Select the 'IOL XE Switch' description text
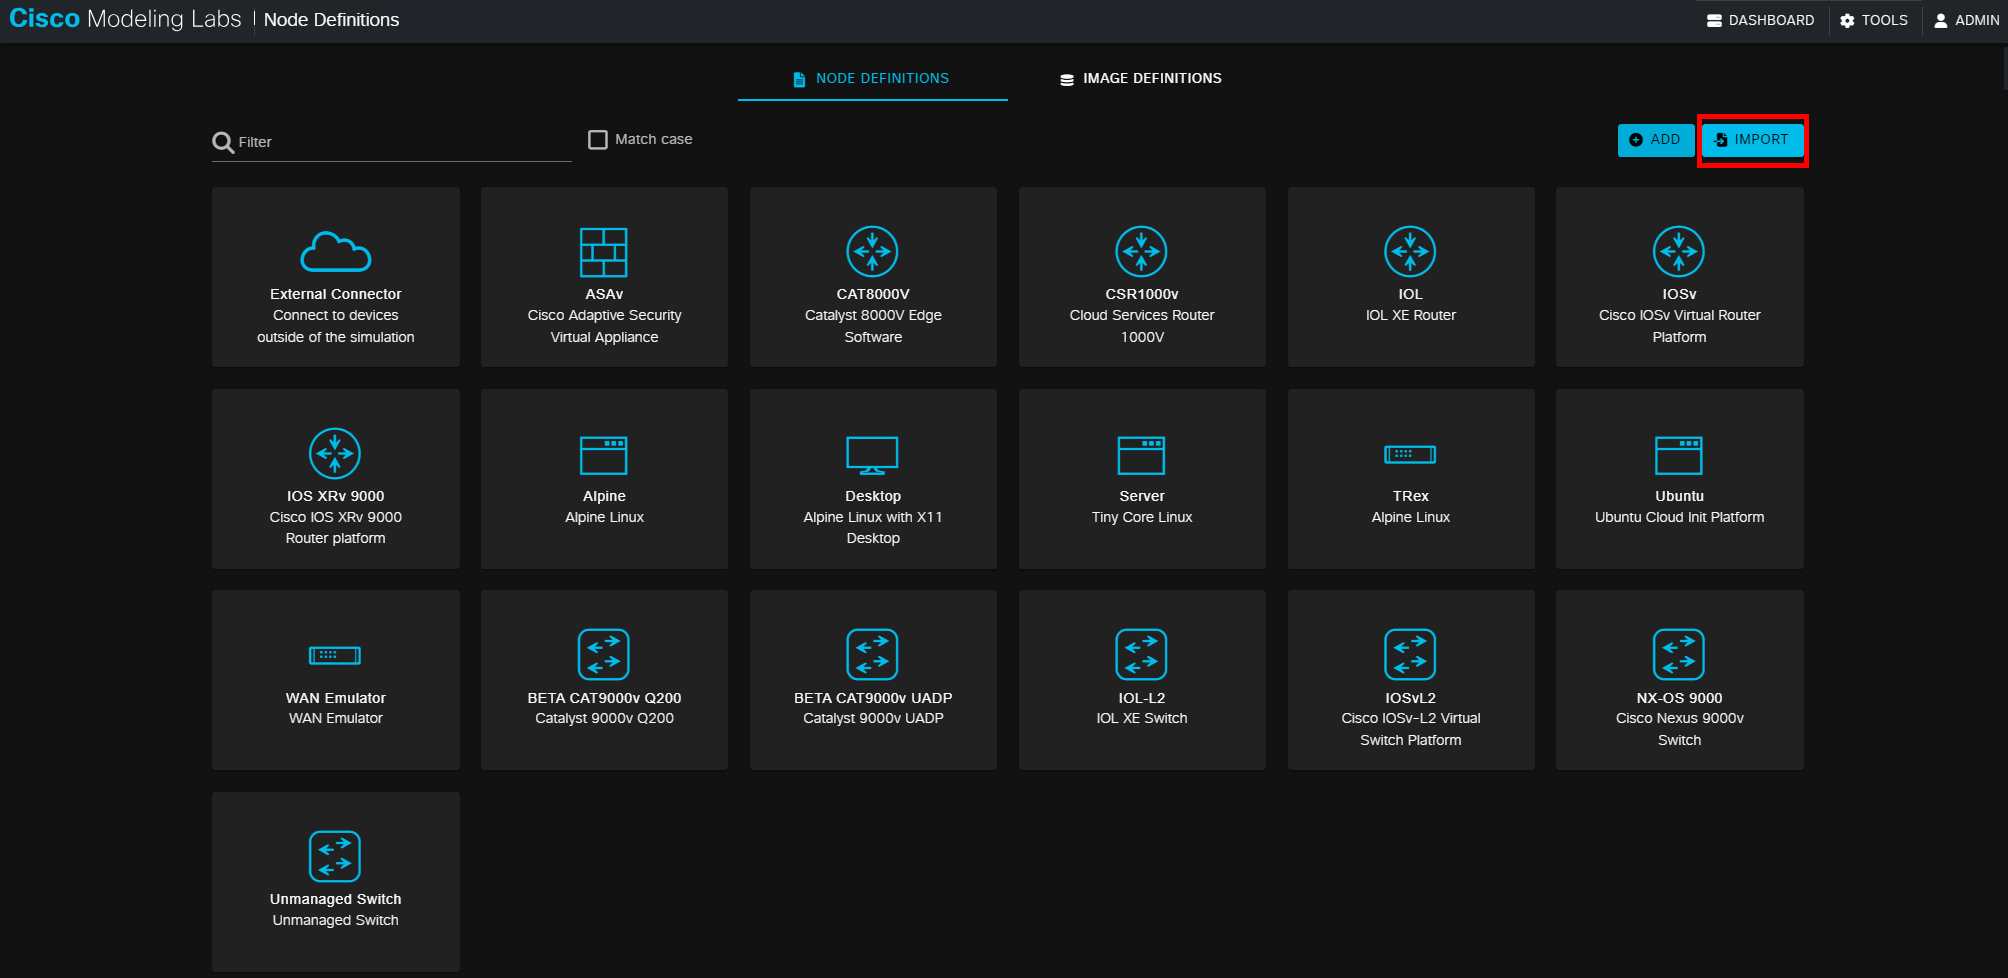This screenshot has height=978, width=2008. (x=1142, y=718)
